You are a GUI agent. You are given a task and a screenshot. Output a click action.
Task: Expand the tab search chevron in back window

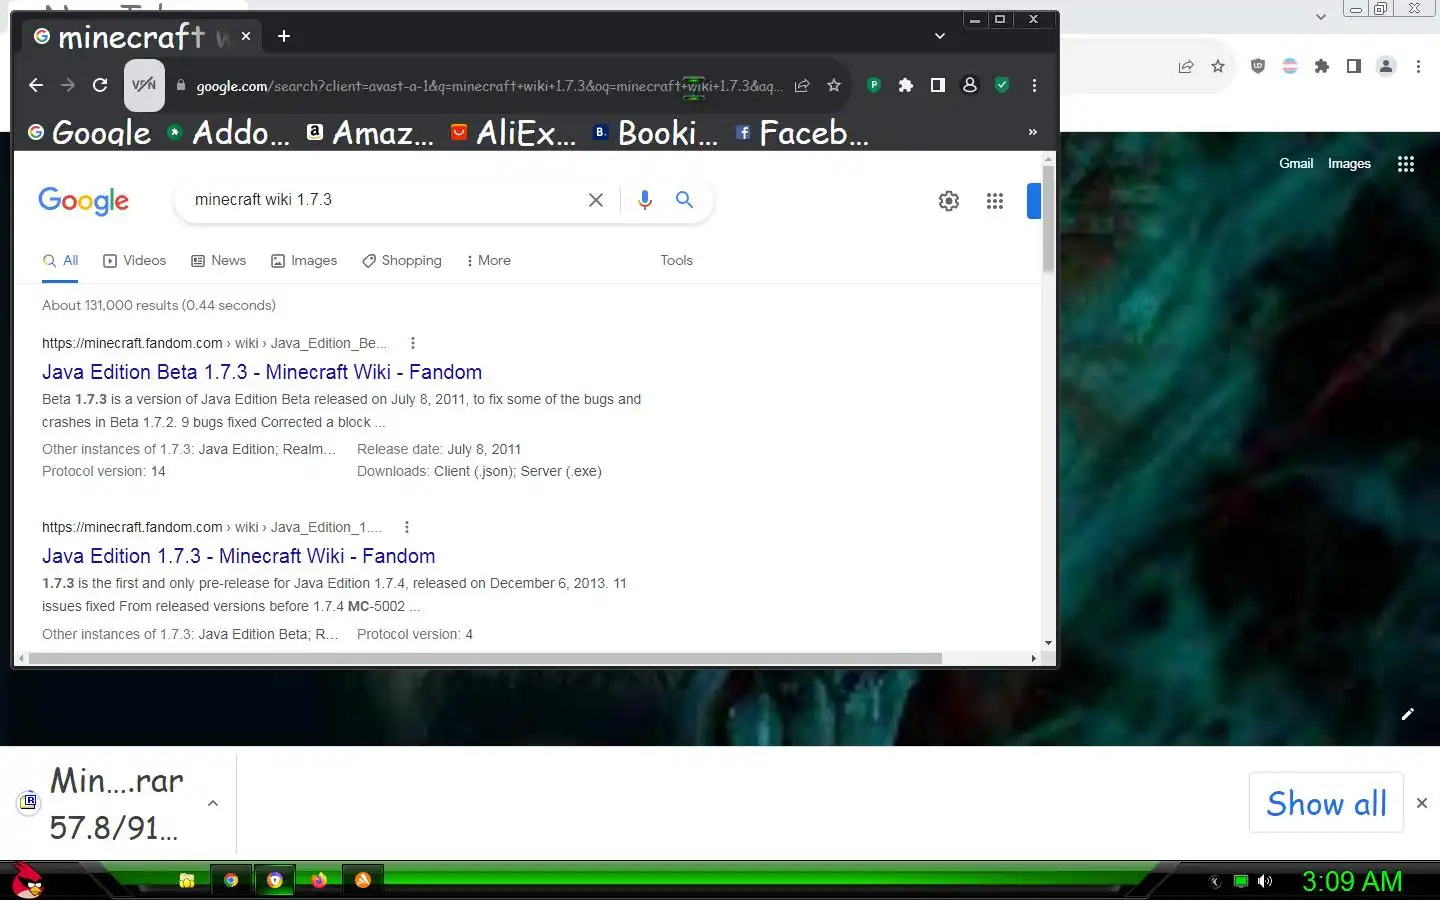(x=1321, y=16)
